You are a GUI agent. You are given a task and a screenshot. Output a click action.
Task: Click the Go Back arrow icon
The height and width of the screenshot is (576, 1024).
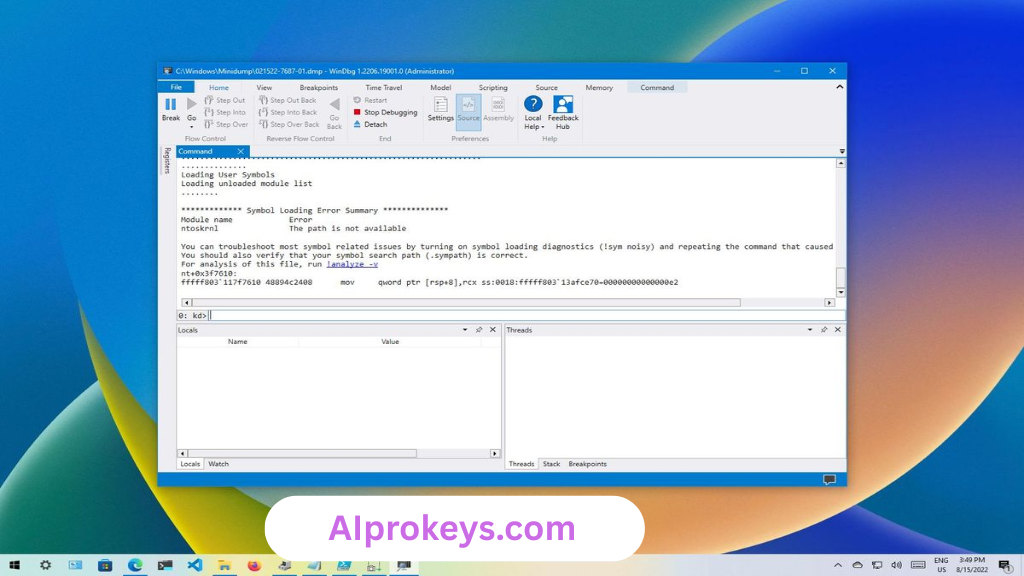[x=334, y=104]
